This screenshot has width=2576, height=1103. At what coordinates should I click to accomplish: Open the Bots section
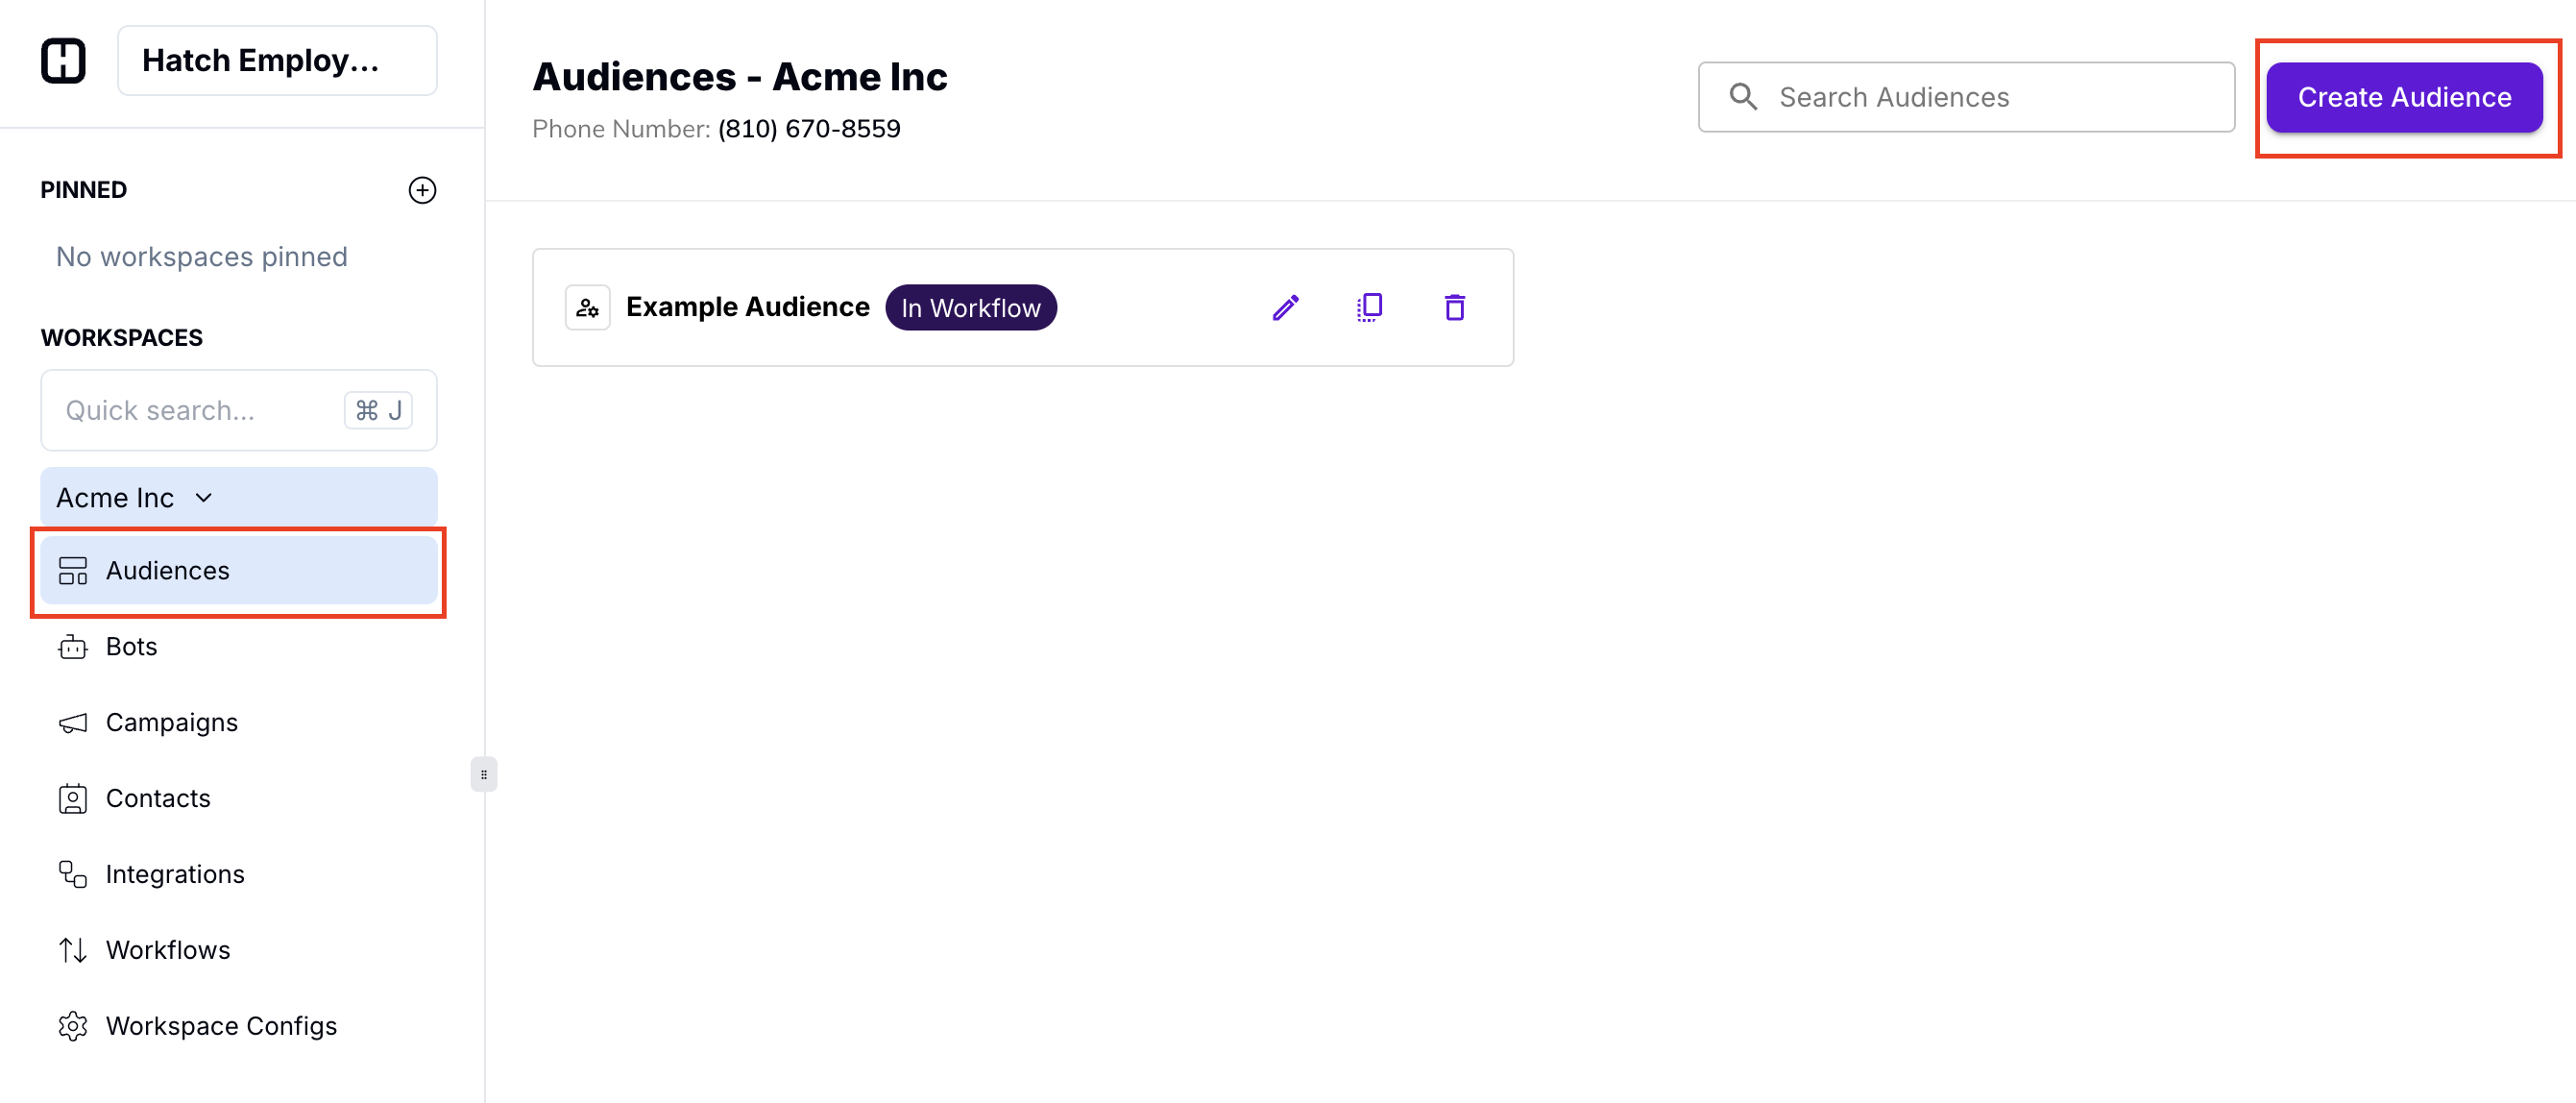[x=132, y=647]
